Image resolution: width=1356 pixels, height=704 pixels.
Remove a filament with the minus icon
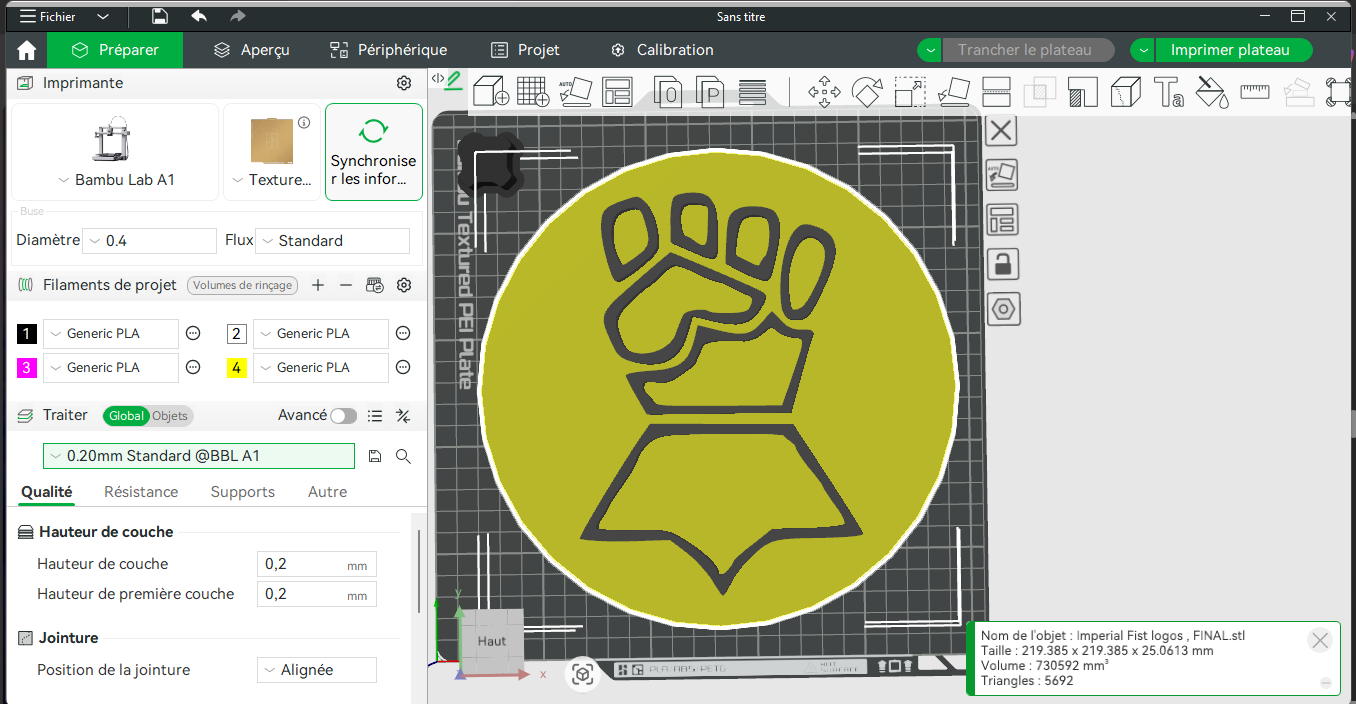click(x=346, y=285)
